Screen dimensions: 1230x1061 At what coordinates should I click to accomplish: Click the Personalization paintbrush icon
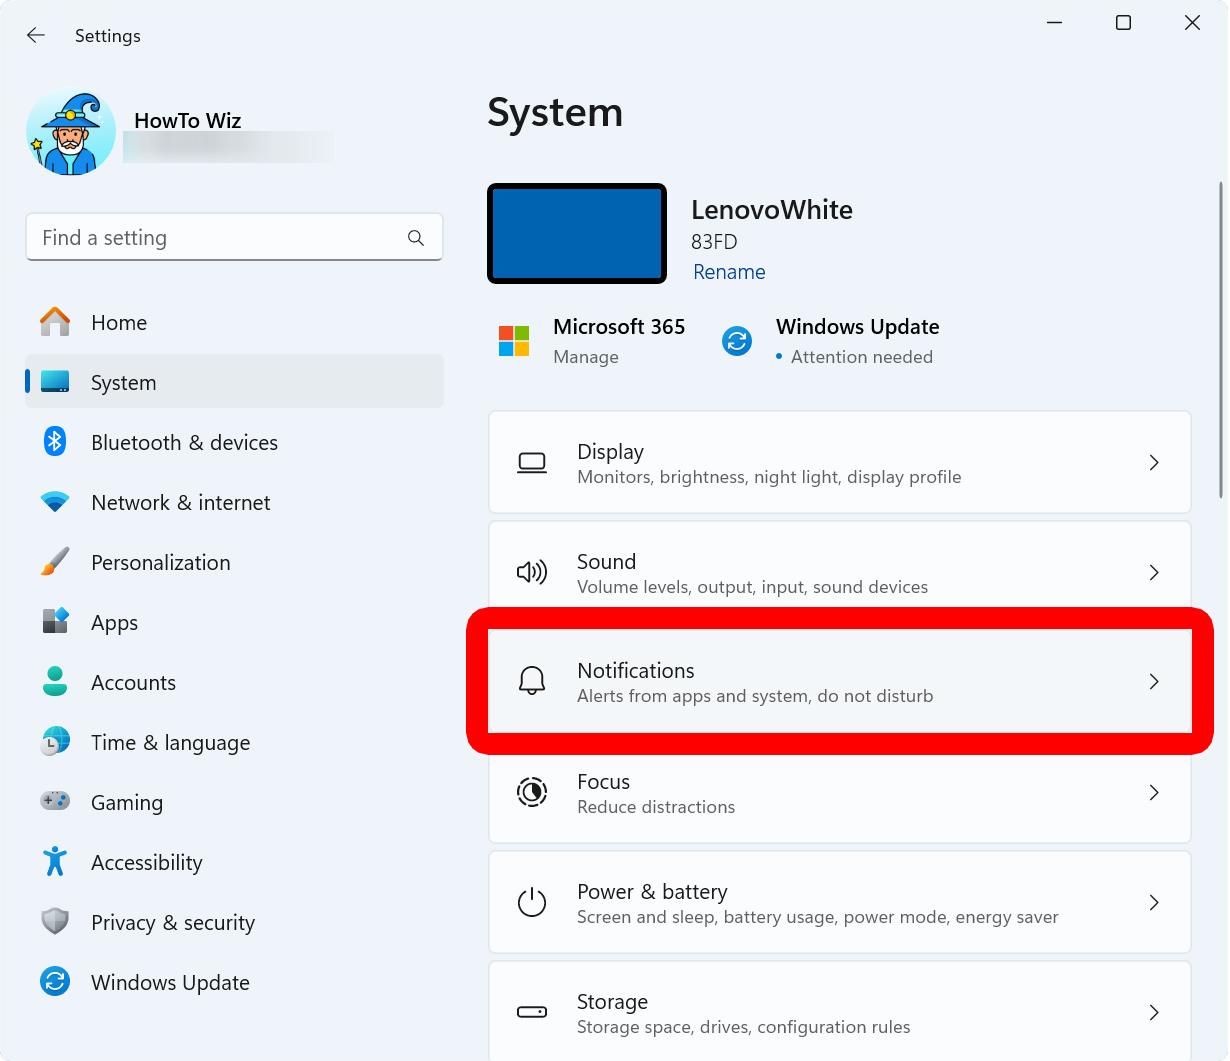click(55, 562)
